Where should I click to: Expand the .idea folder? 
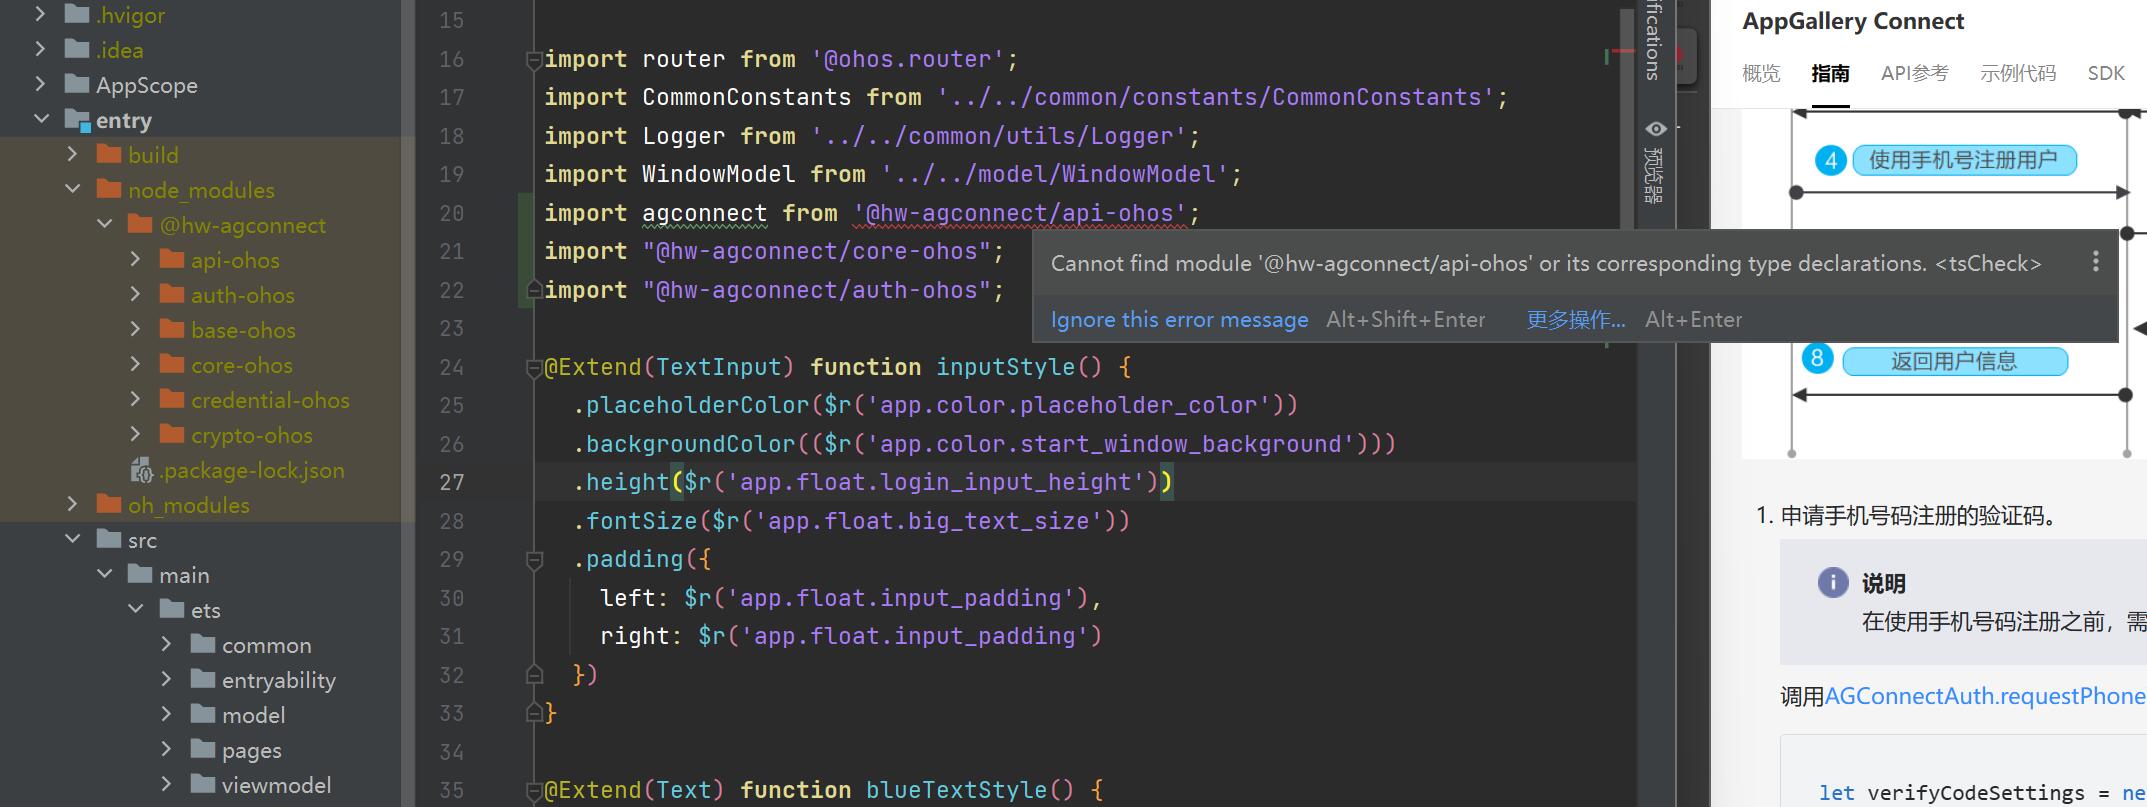click(40, 49)
